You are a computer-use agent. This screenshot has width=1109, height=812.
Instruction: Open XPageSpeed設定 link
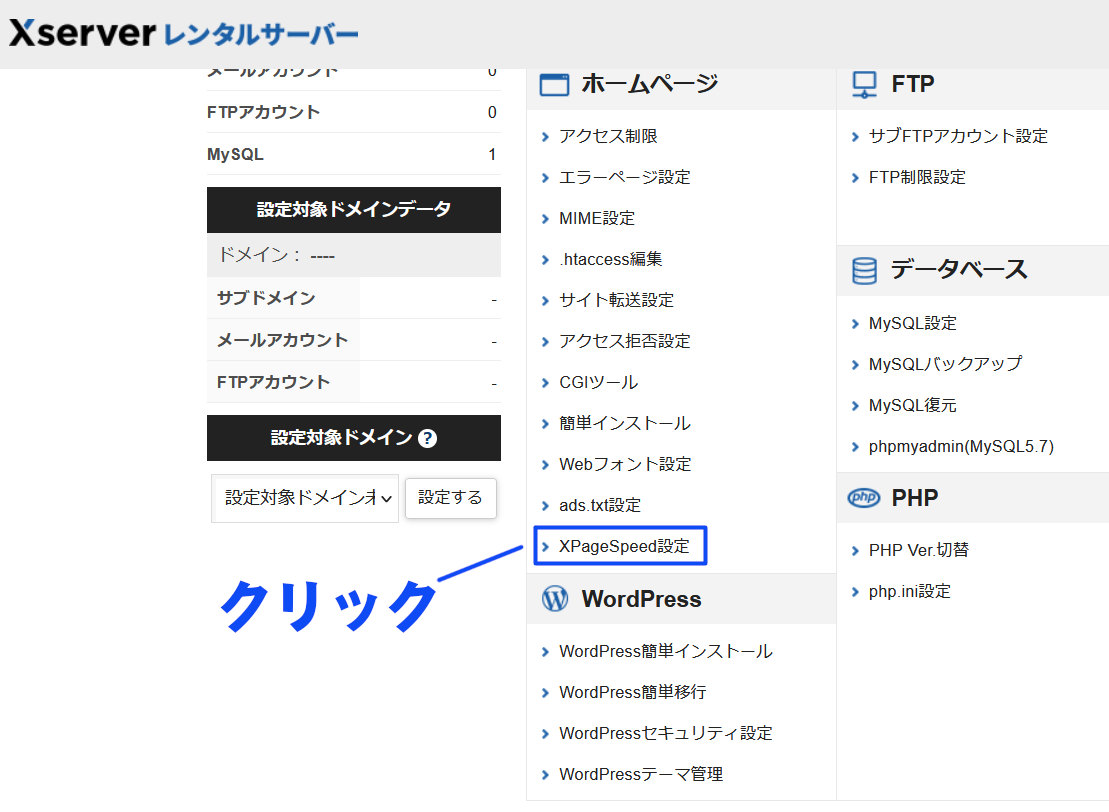coord(624,546)
